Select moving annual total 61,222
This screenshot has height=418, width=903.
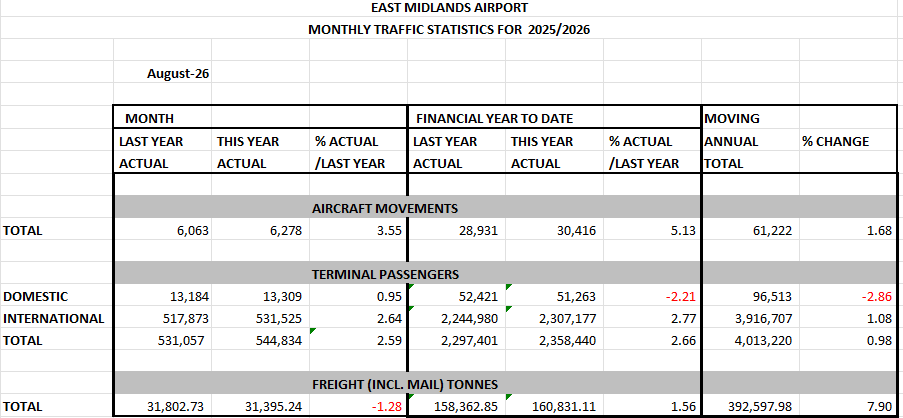tap(772, 231)
